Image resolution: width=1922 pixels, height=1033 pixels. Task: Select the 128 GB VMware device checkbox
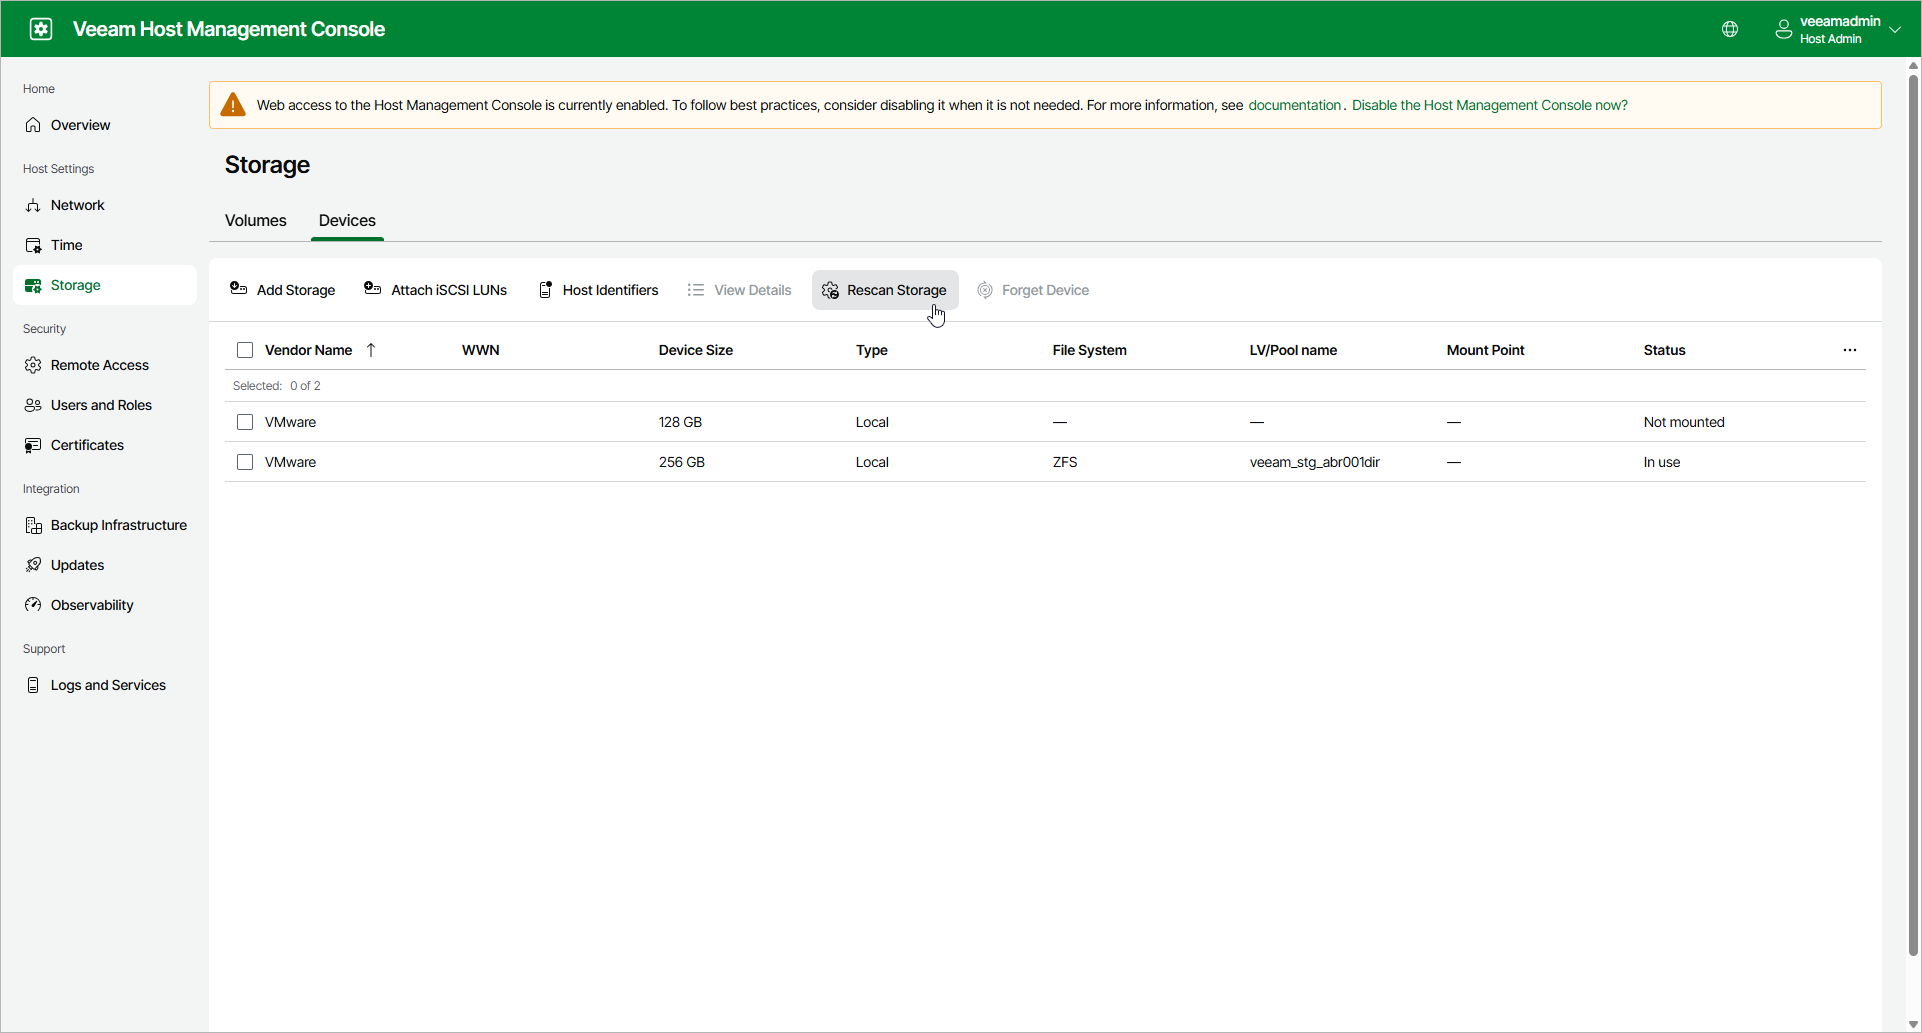pos(245,422)
